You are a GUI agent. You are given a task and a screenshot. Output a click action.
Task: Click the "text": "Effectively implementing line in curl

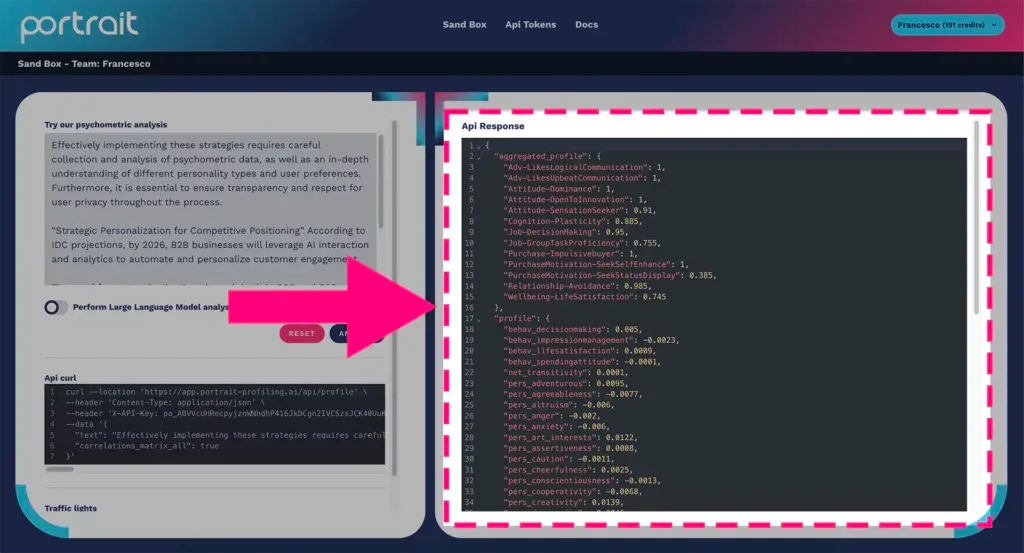point(229,435)
